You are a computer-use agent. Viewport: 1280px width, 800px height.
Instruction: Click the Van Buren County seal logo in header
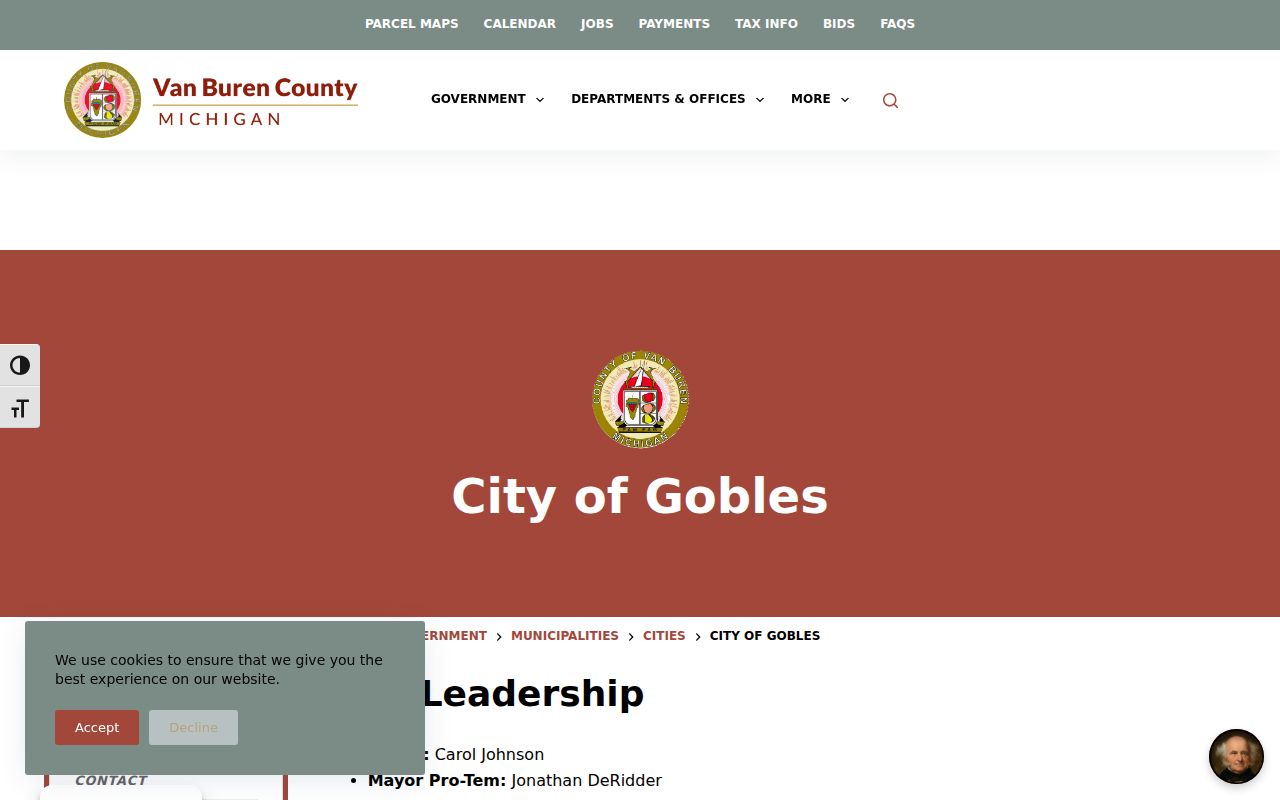(103, 100)
